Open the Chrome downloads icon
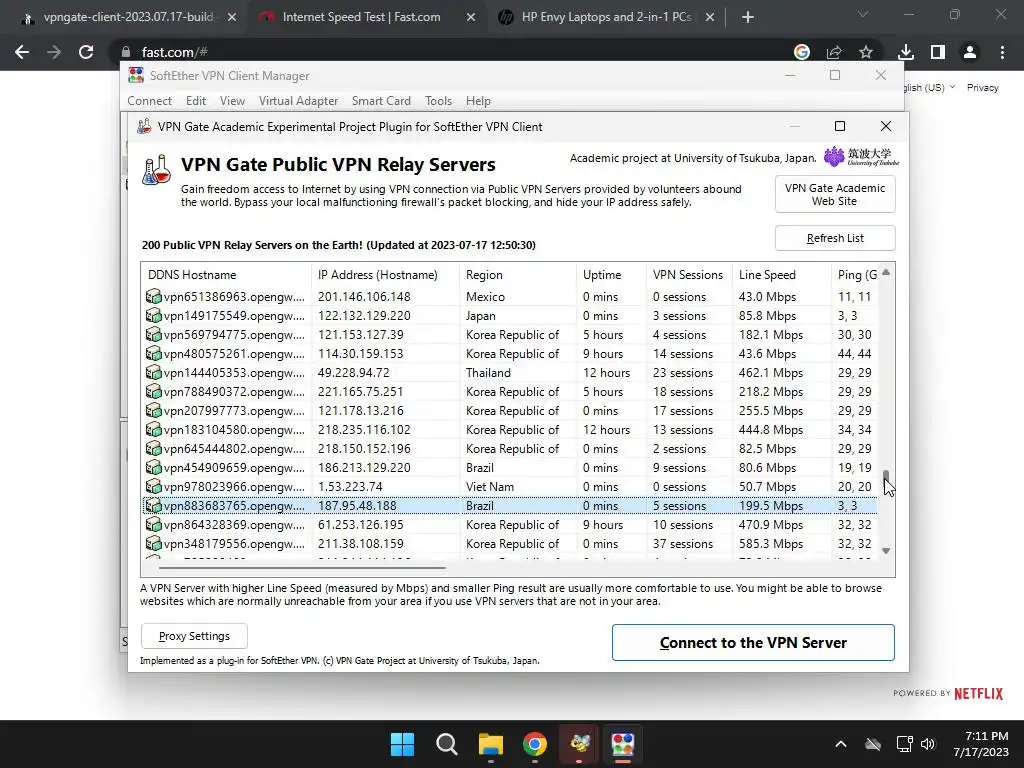 coord(906,52)
